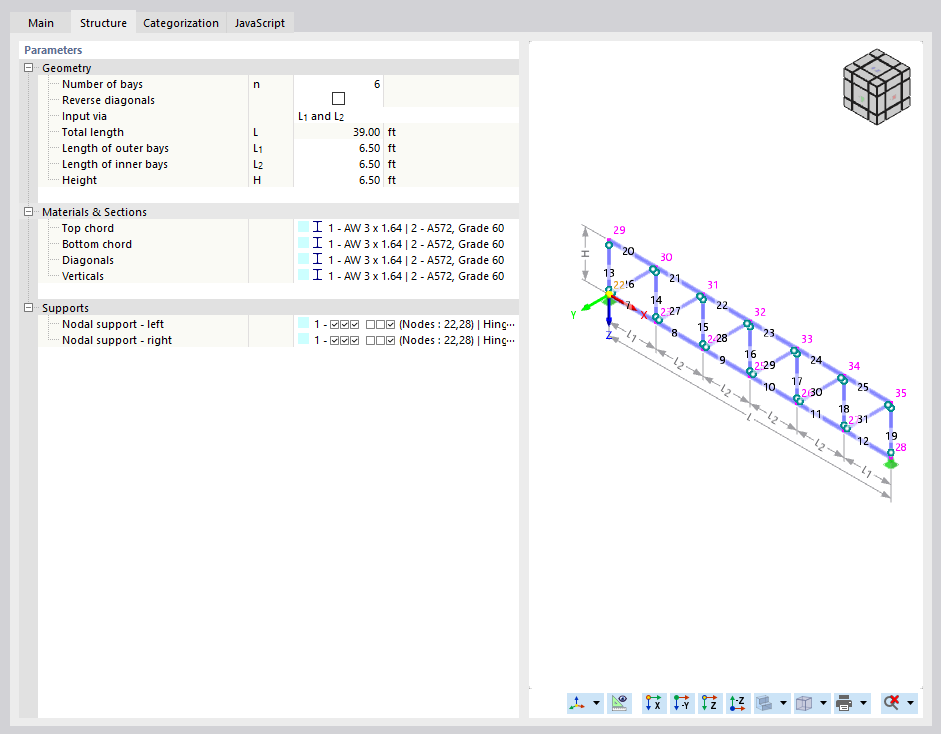Collapse the Materials & Sections section
The image size is (941, 734).
coord(28,211)
